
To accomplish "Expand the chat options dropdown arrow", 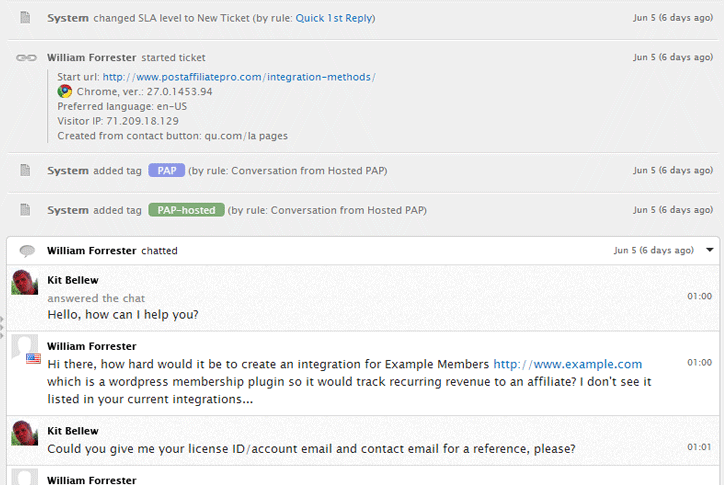I will (710, 250).
